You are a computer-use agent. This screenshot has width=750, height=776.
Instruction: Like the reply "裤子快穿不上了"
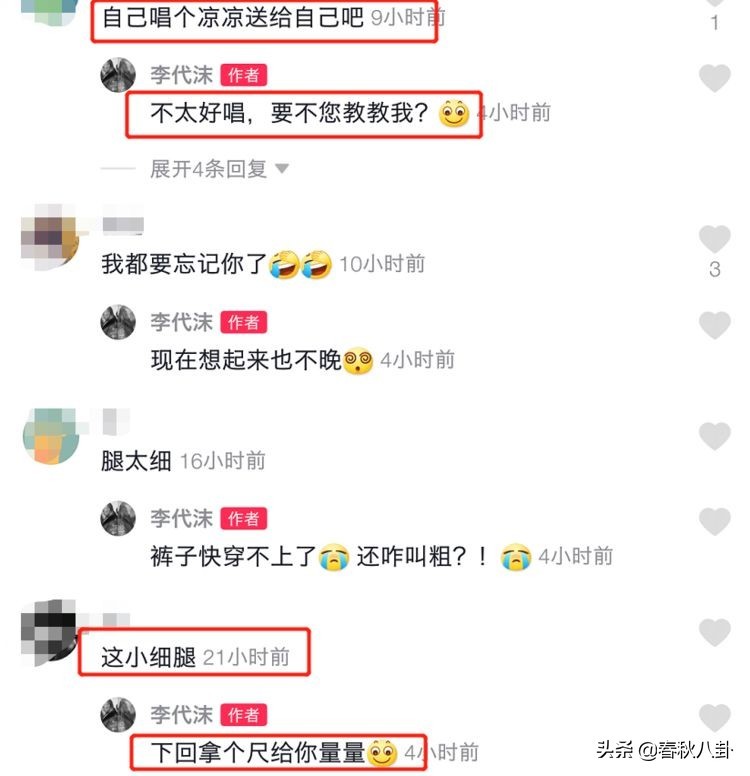click(x=714, y=522)
